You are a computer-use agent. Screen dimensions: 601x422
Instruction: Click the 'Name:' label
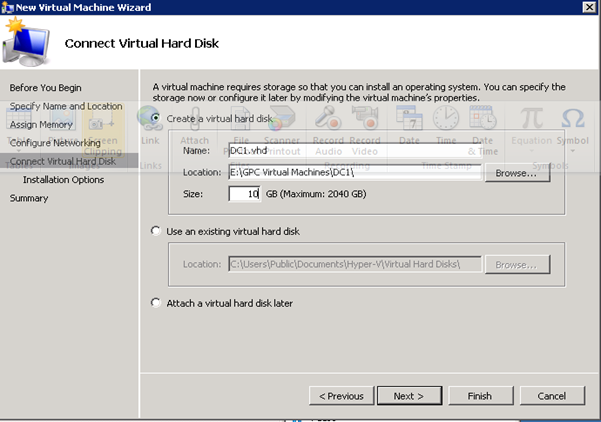coord(196,151)
